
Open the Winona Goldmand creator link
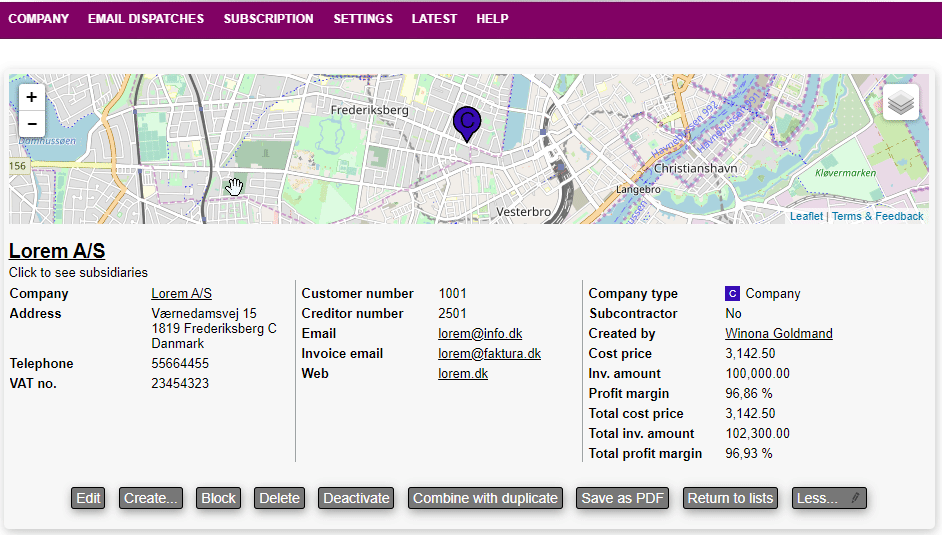[778, 334]
